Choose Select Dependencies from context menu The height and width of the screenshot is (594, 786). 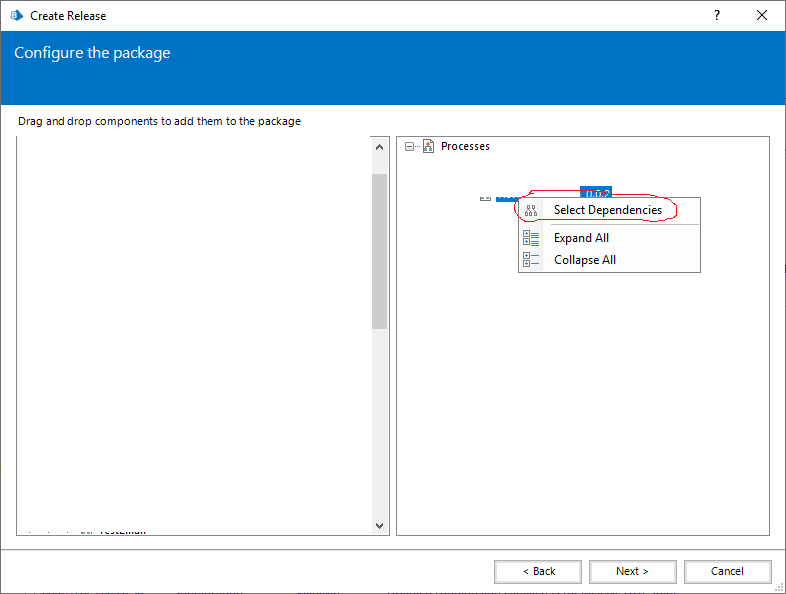point(607,210)
